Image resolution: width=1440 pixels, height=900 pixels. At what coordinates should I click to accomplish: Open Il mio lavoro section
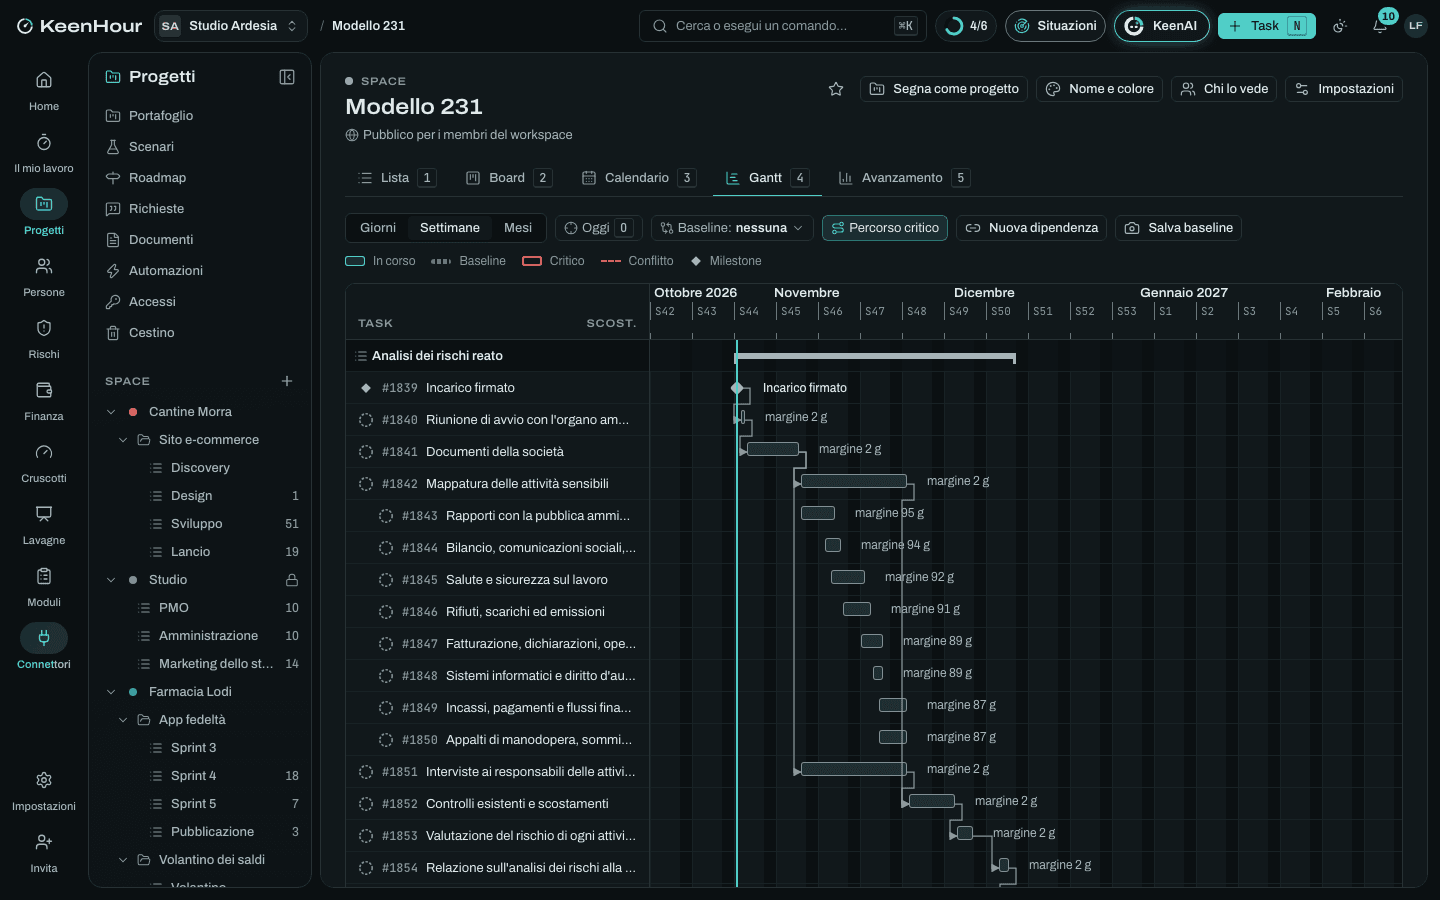tap(44, 153)
